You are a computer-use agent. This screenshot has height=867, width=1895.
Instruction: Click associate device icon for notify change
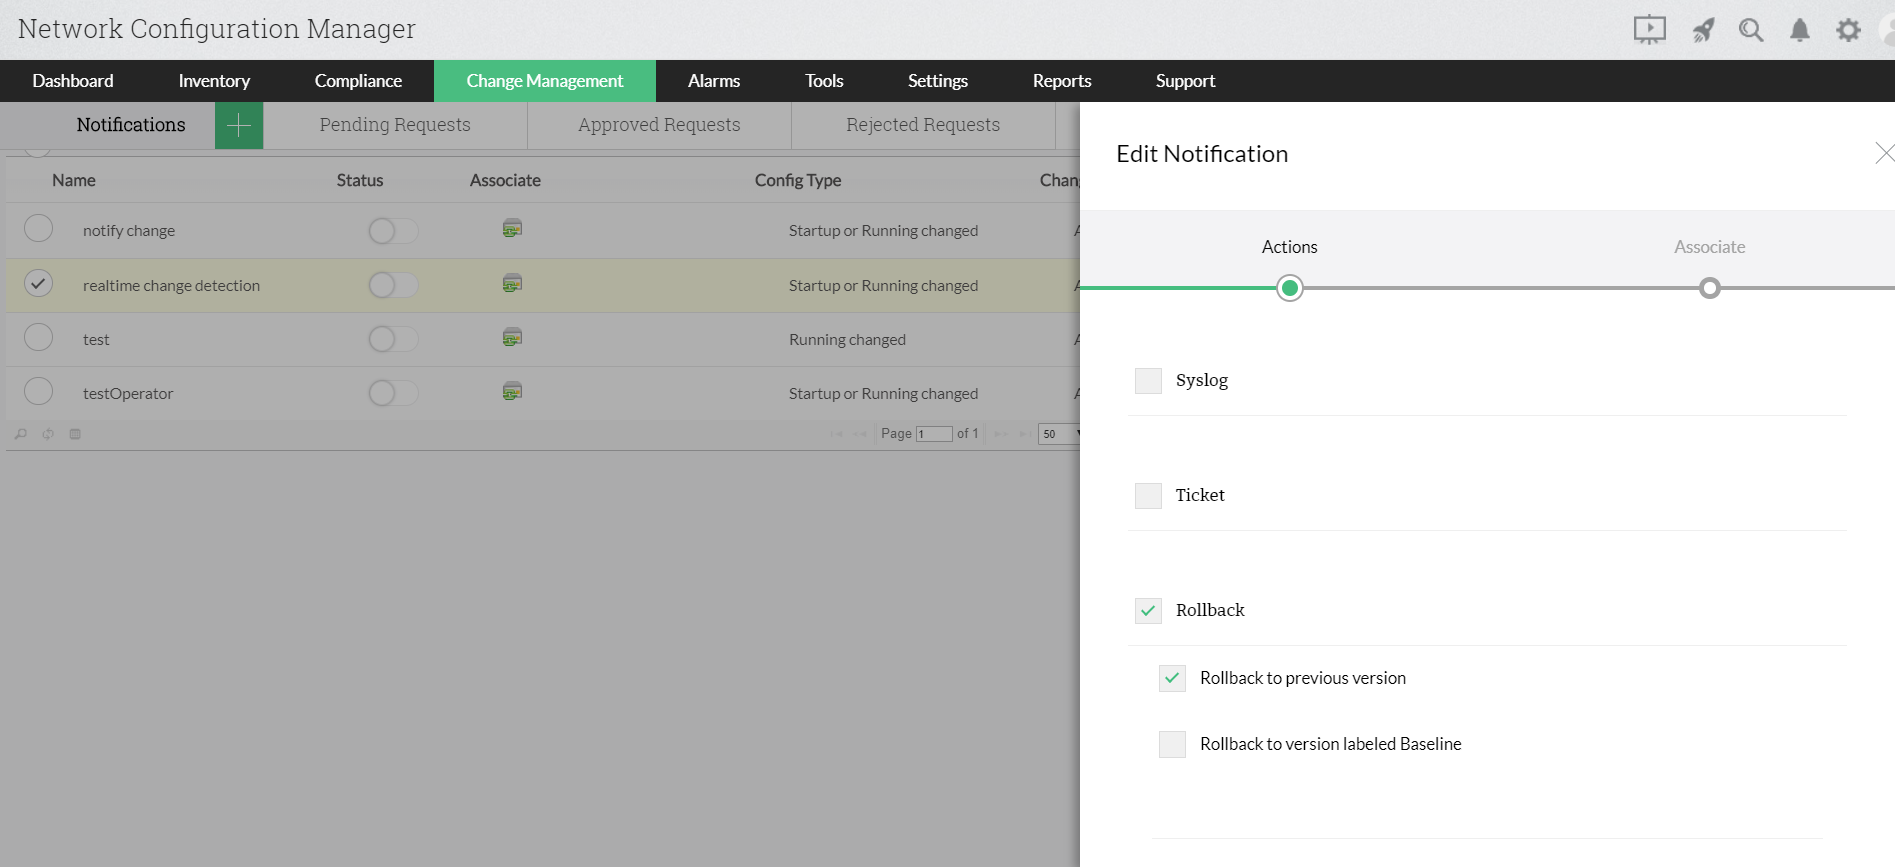click(x=512, y=229)
